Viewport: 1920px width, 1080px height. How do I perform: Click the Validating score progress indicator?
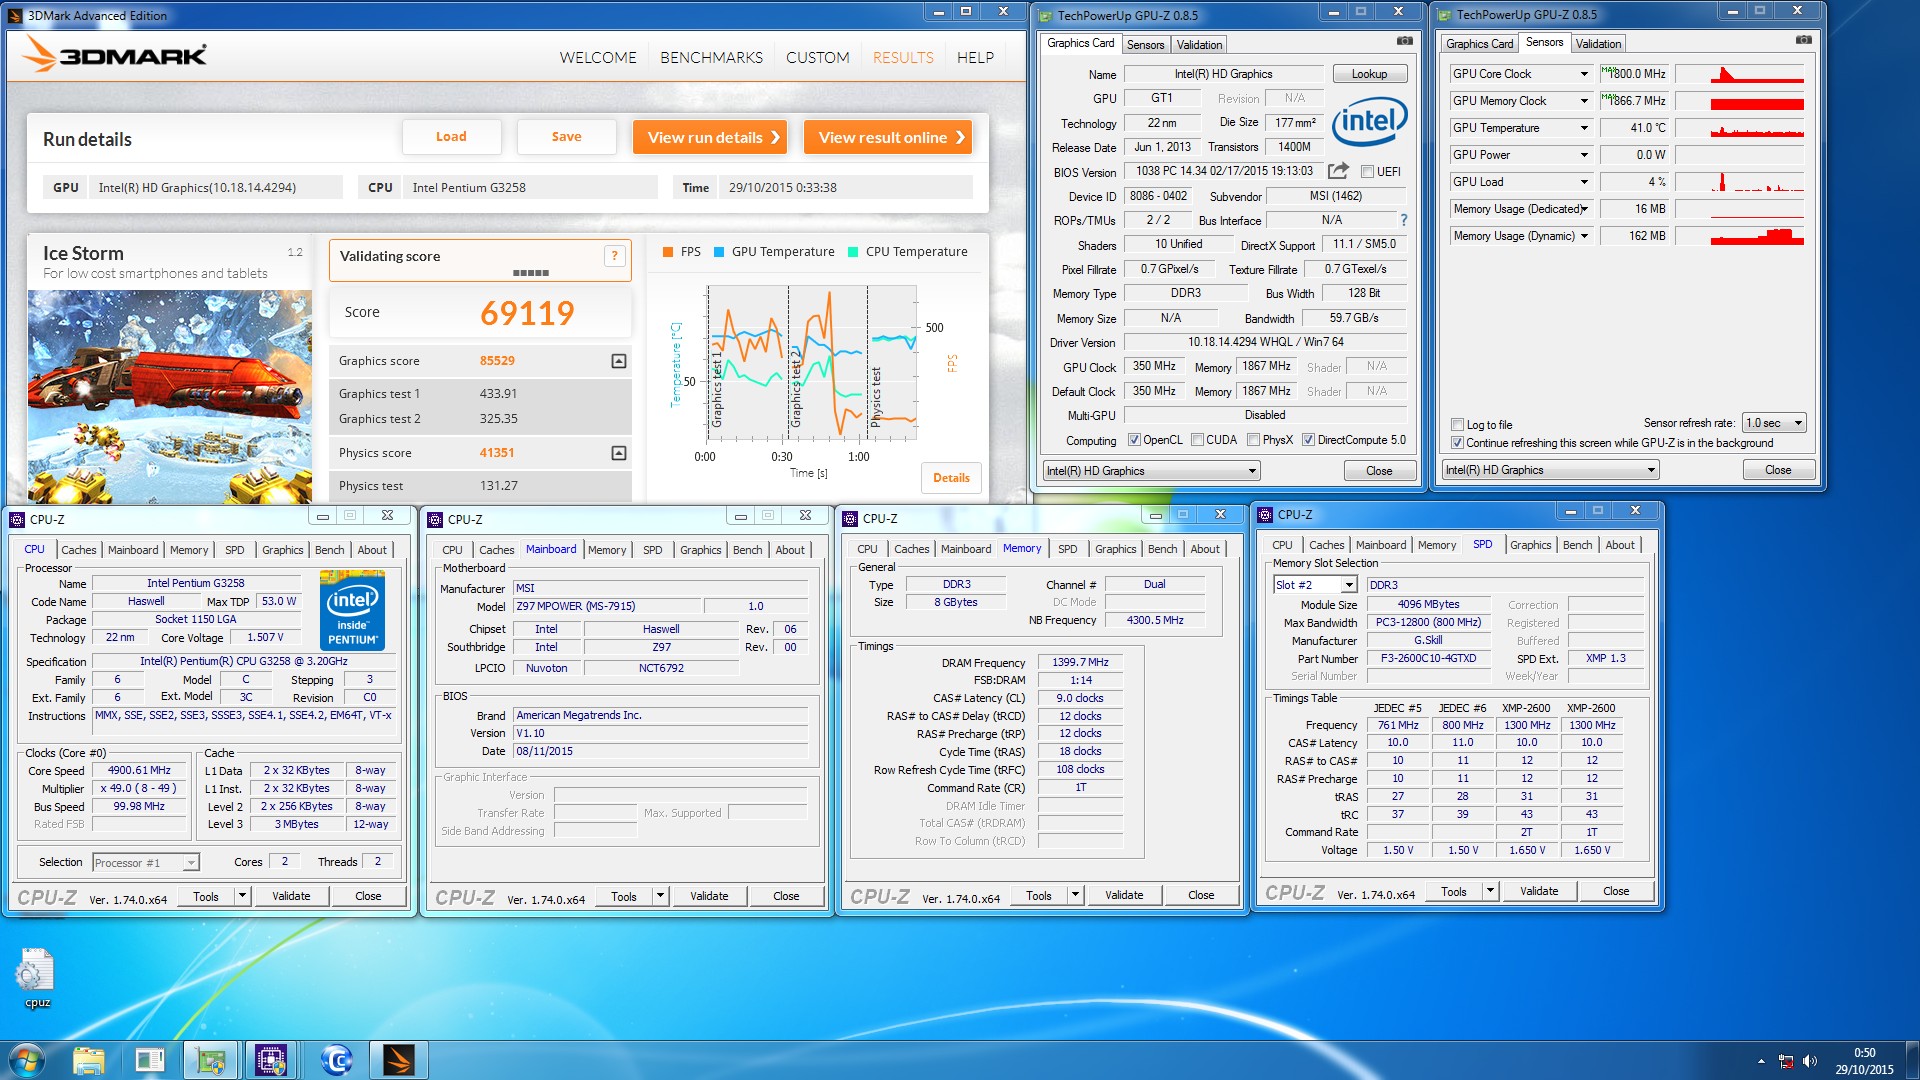point(530,273)
